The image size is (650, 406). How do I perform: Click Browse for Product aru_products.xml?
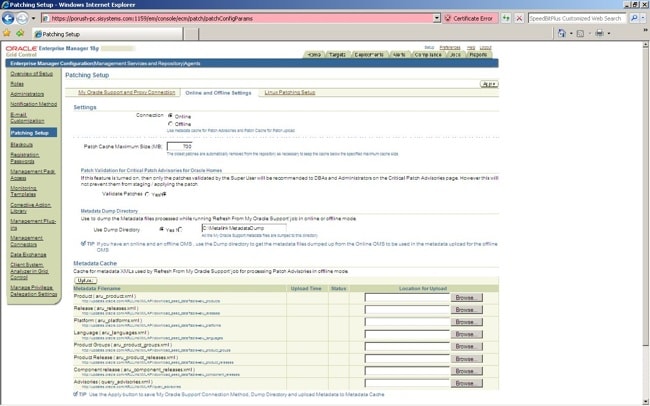pyautogui.click(x=466, y=298)
